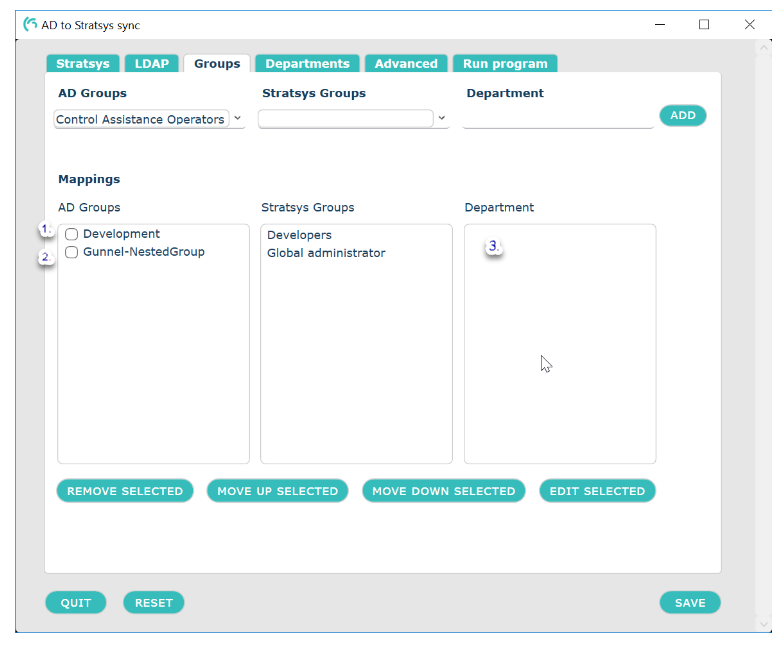Focus the Department input field
Viewport: 784px width, 650px height.
[558, 119]
